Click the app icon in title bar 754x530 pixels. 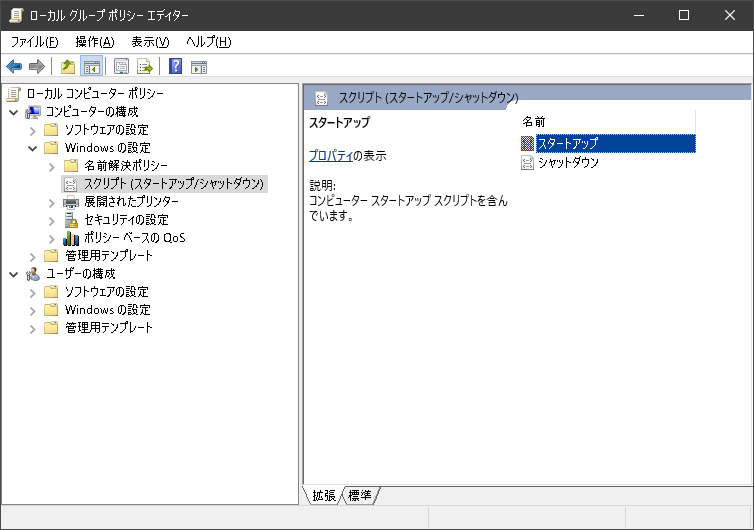[x=16, y=15]
